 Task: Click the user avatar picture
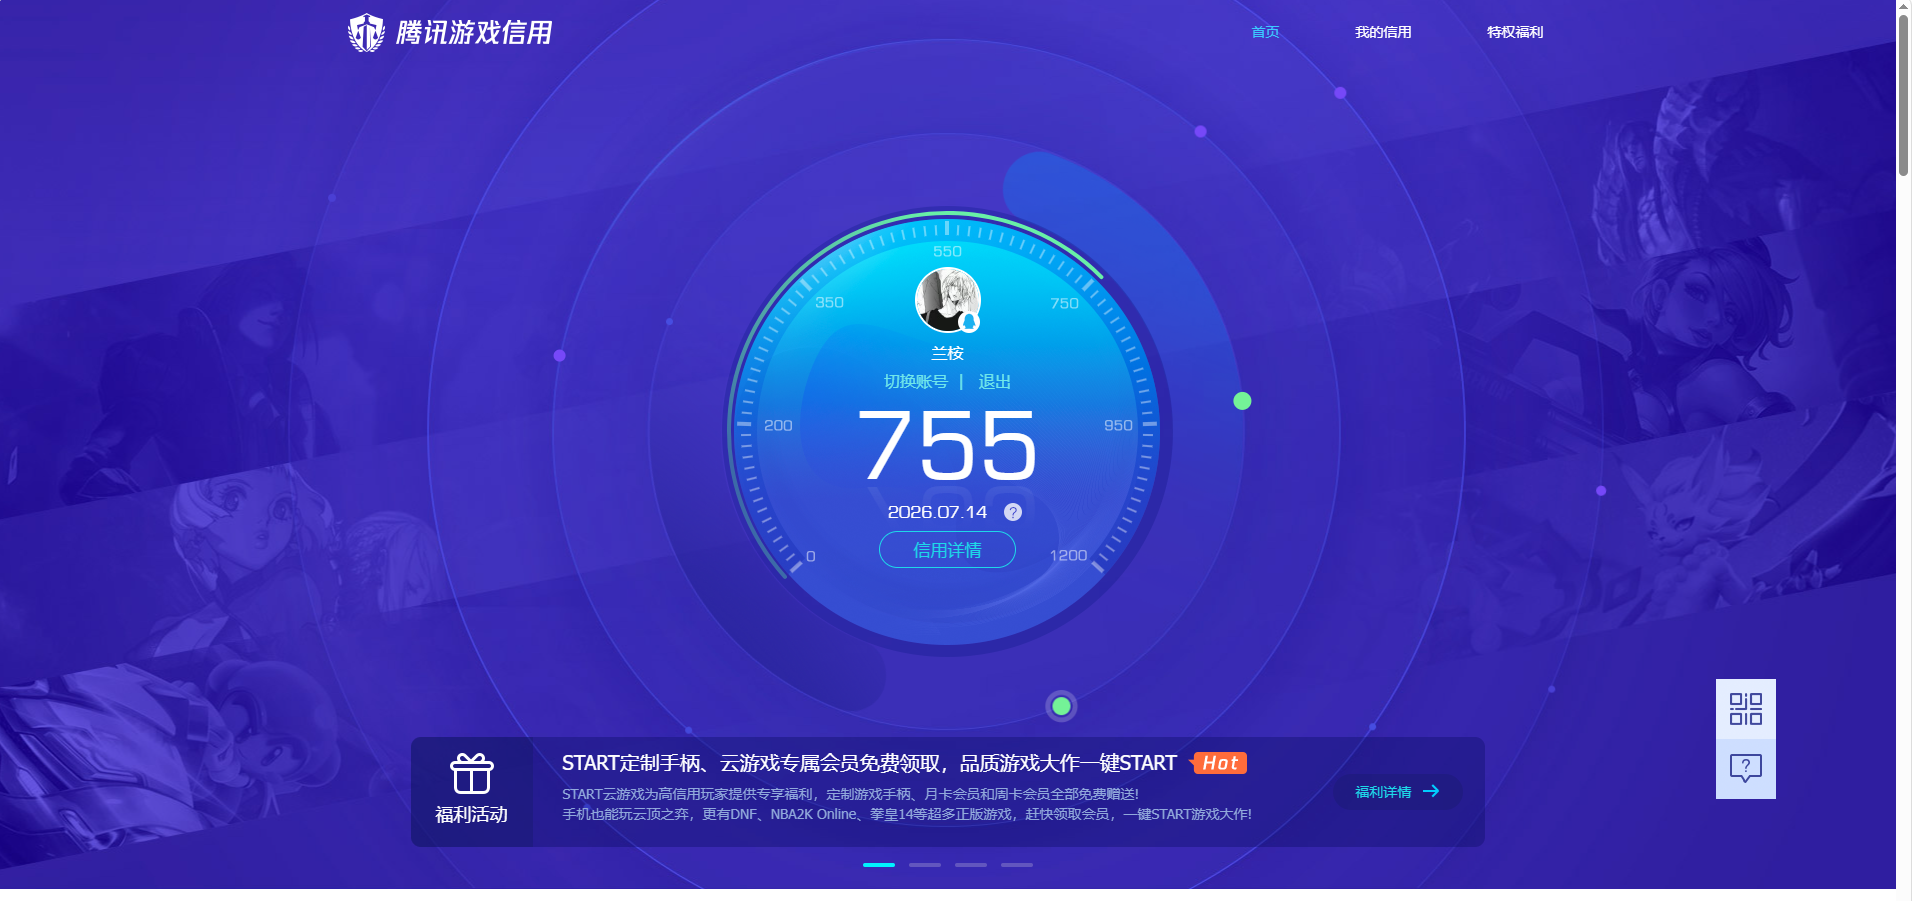pyautogui.click(x=948, y=300)
